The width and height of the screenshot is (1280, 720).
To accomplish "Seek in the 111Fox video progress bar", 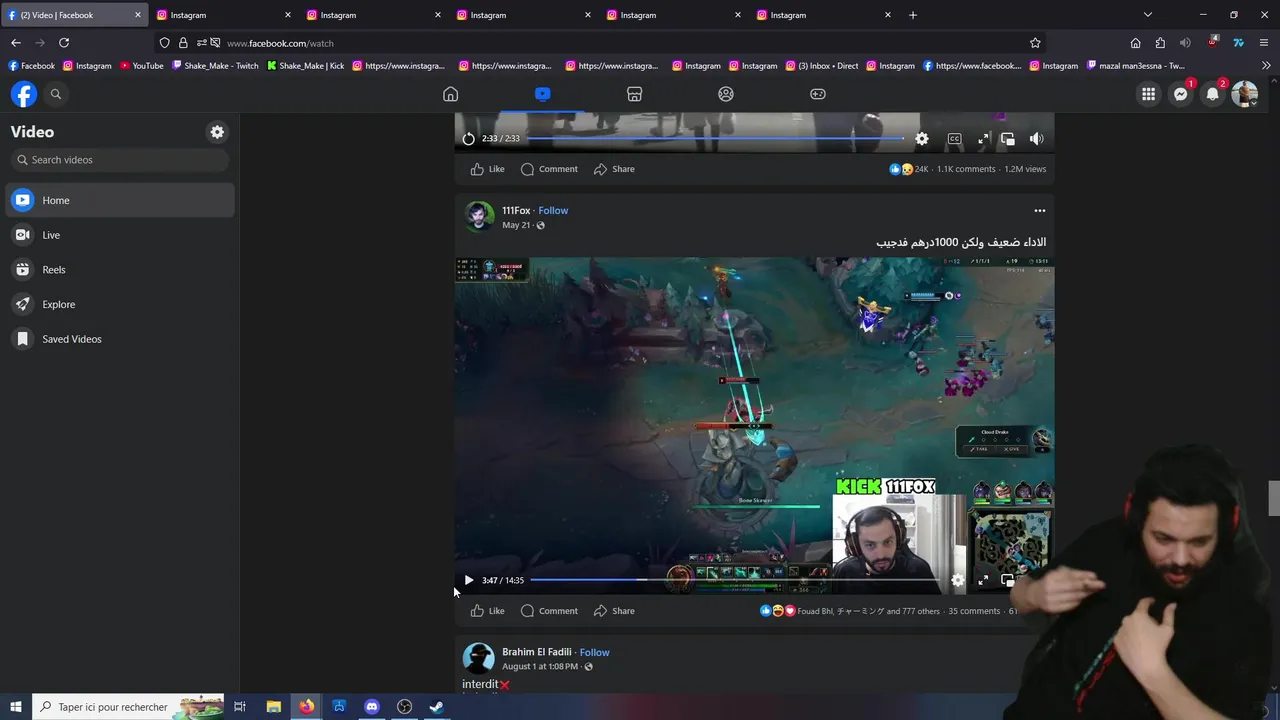I will (x=735, y=580).
